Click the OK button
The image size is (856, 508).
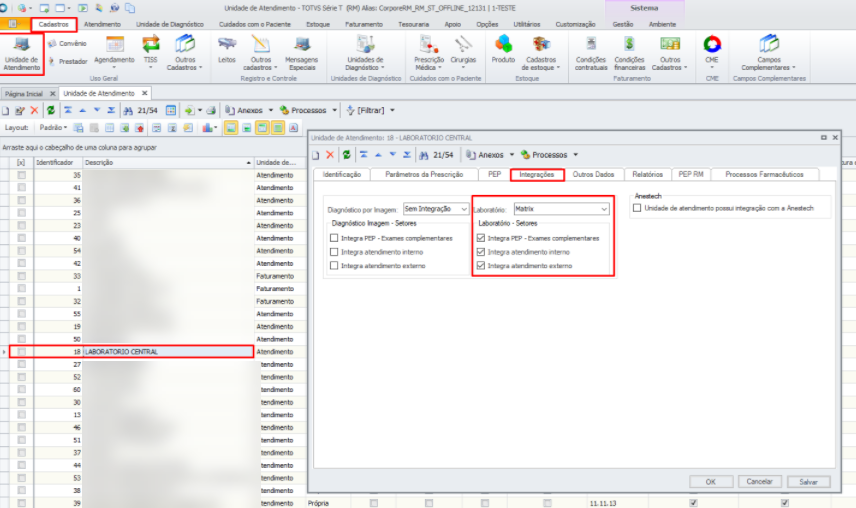coord(710,482)
